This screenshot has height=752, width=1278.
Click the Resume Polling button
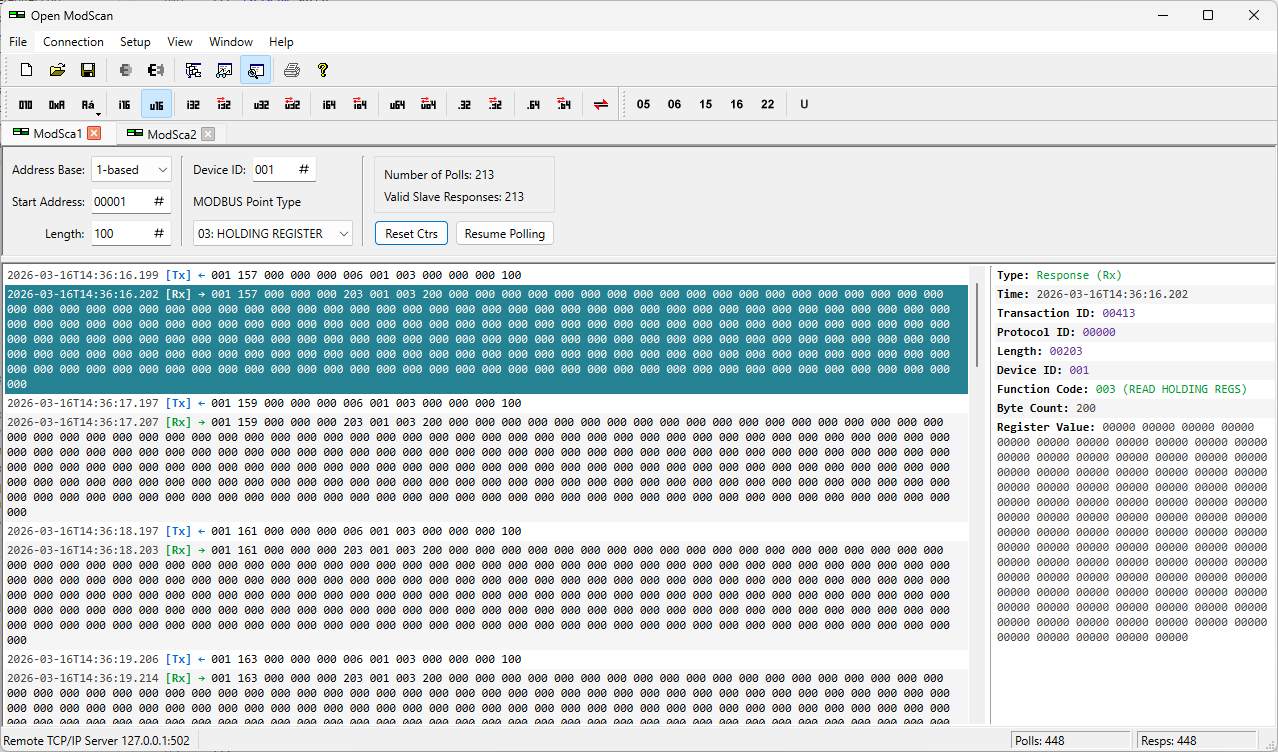(504, 233)
